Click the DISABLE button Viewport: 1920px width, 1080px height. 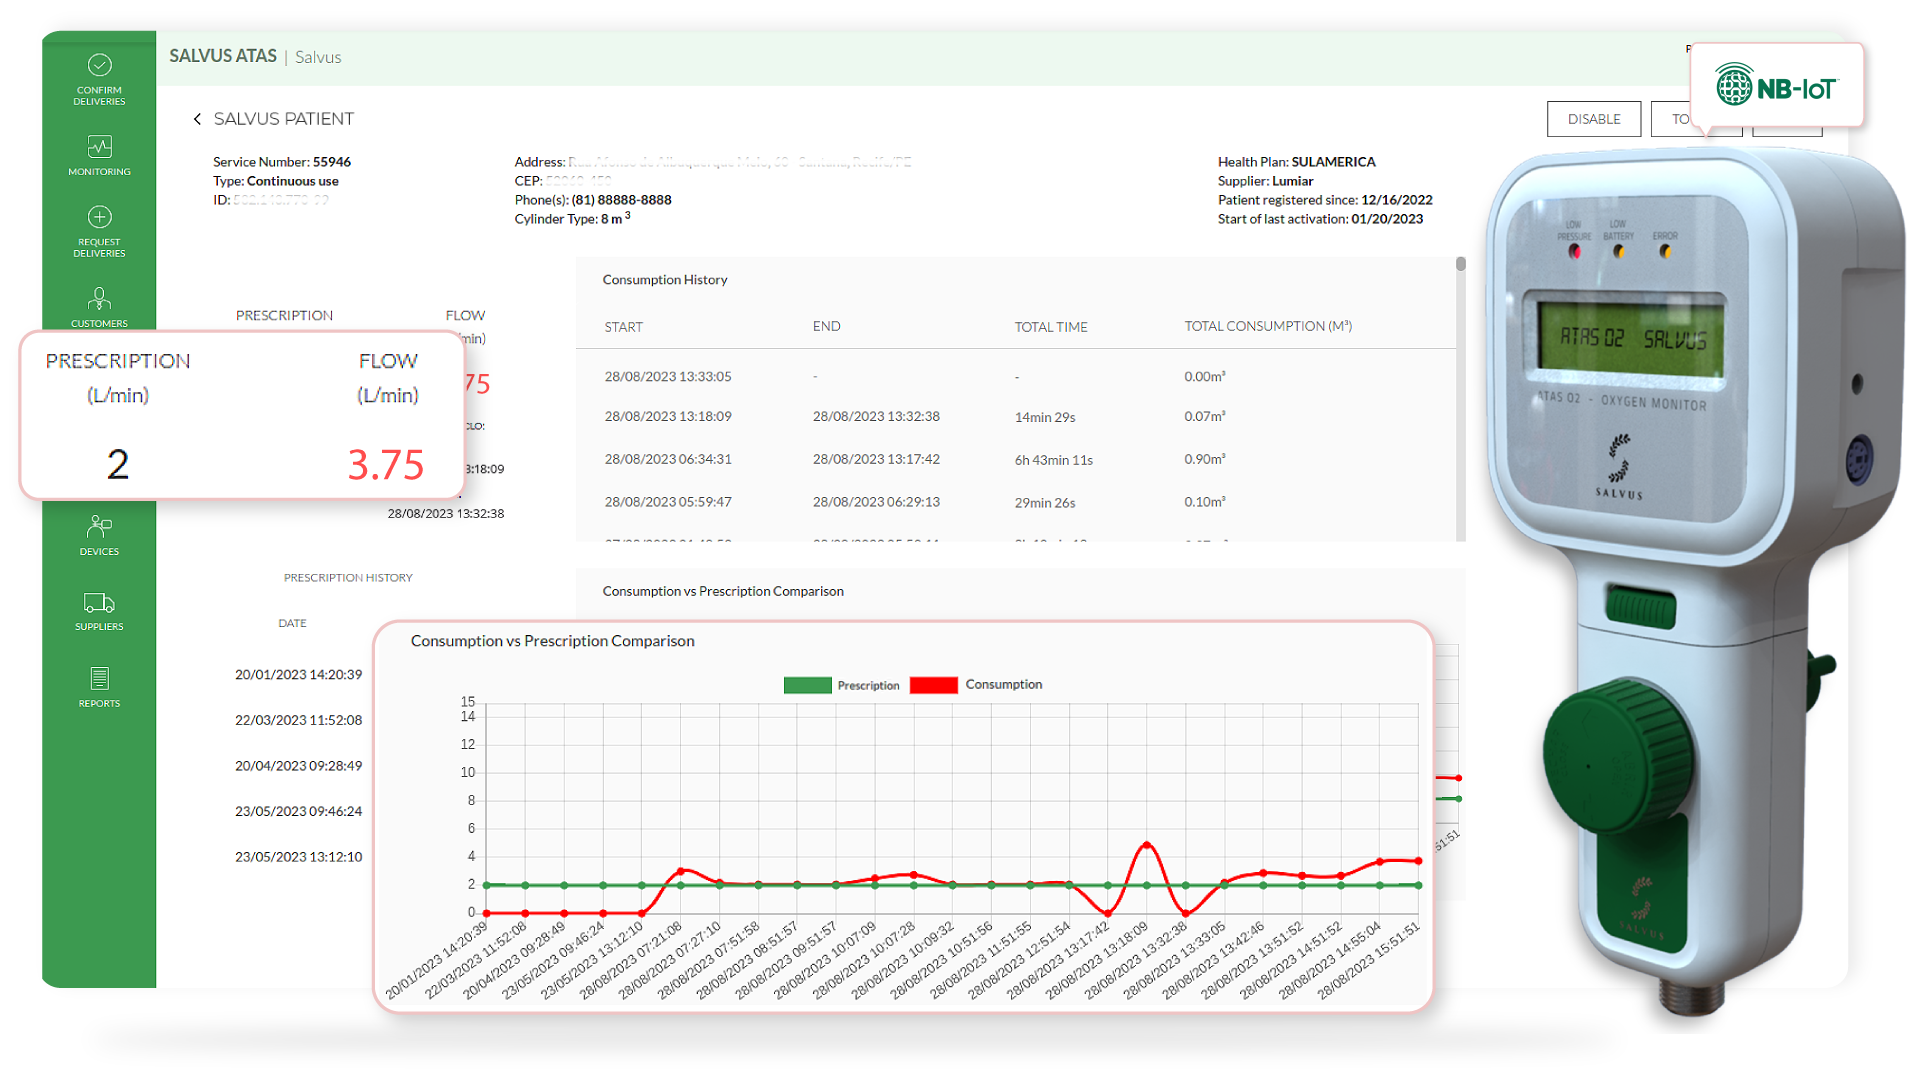1593,118
